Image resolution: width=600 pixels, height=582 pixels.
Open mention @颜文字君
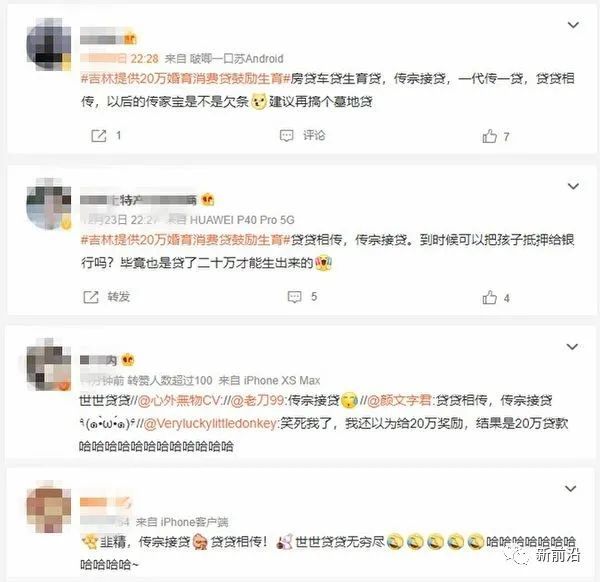tap(400, 401)
